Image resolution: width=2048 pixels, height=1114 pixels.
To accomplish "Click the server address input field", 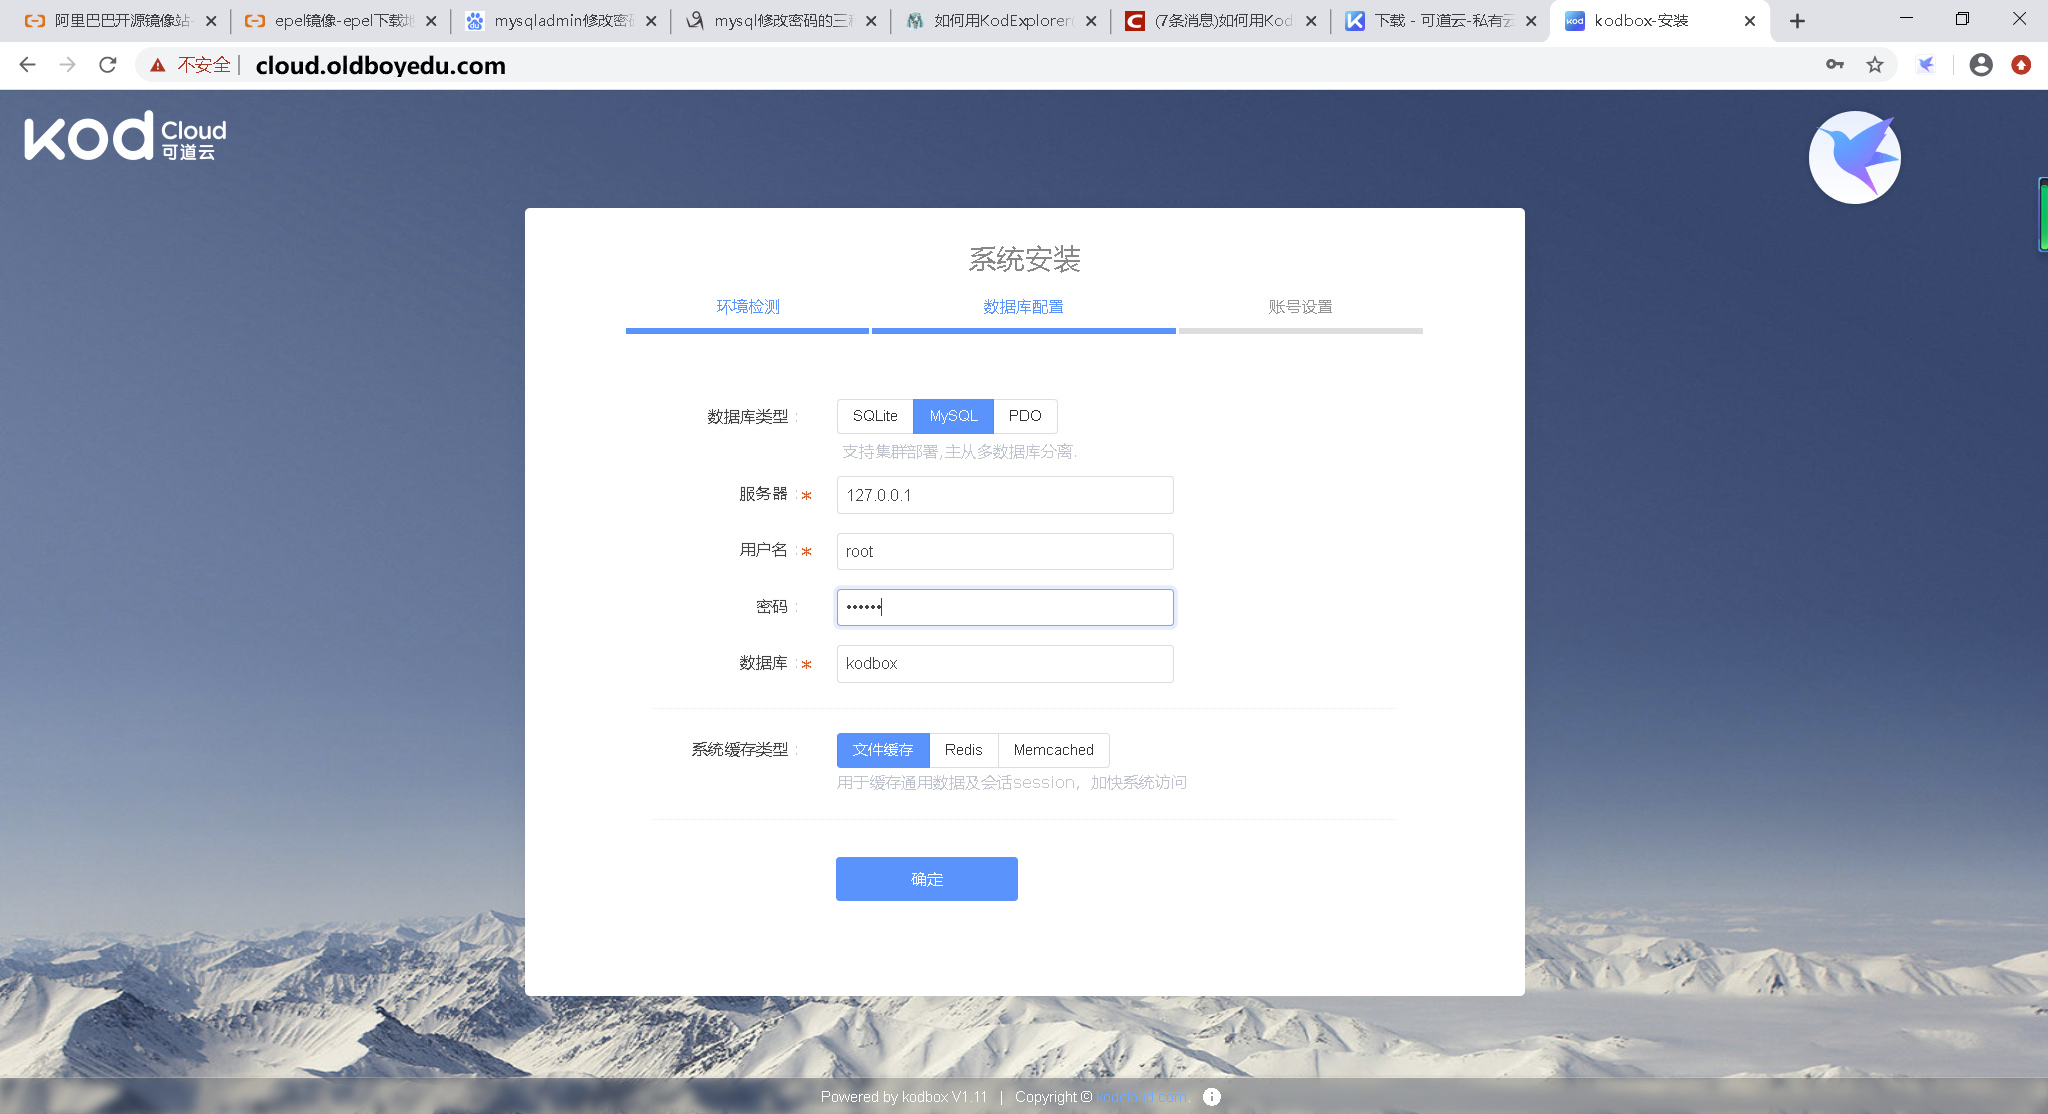I will click(x=1004, y=495).
